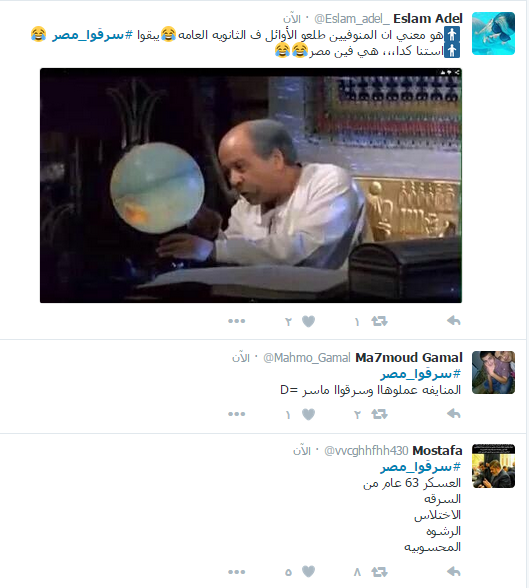
Task: Open hashtag link in Ma7moud Gamal's tweet
Action: tap(421, 374)
